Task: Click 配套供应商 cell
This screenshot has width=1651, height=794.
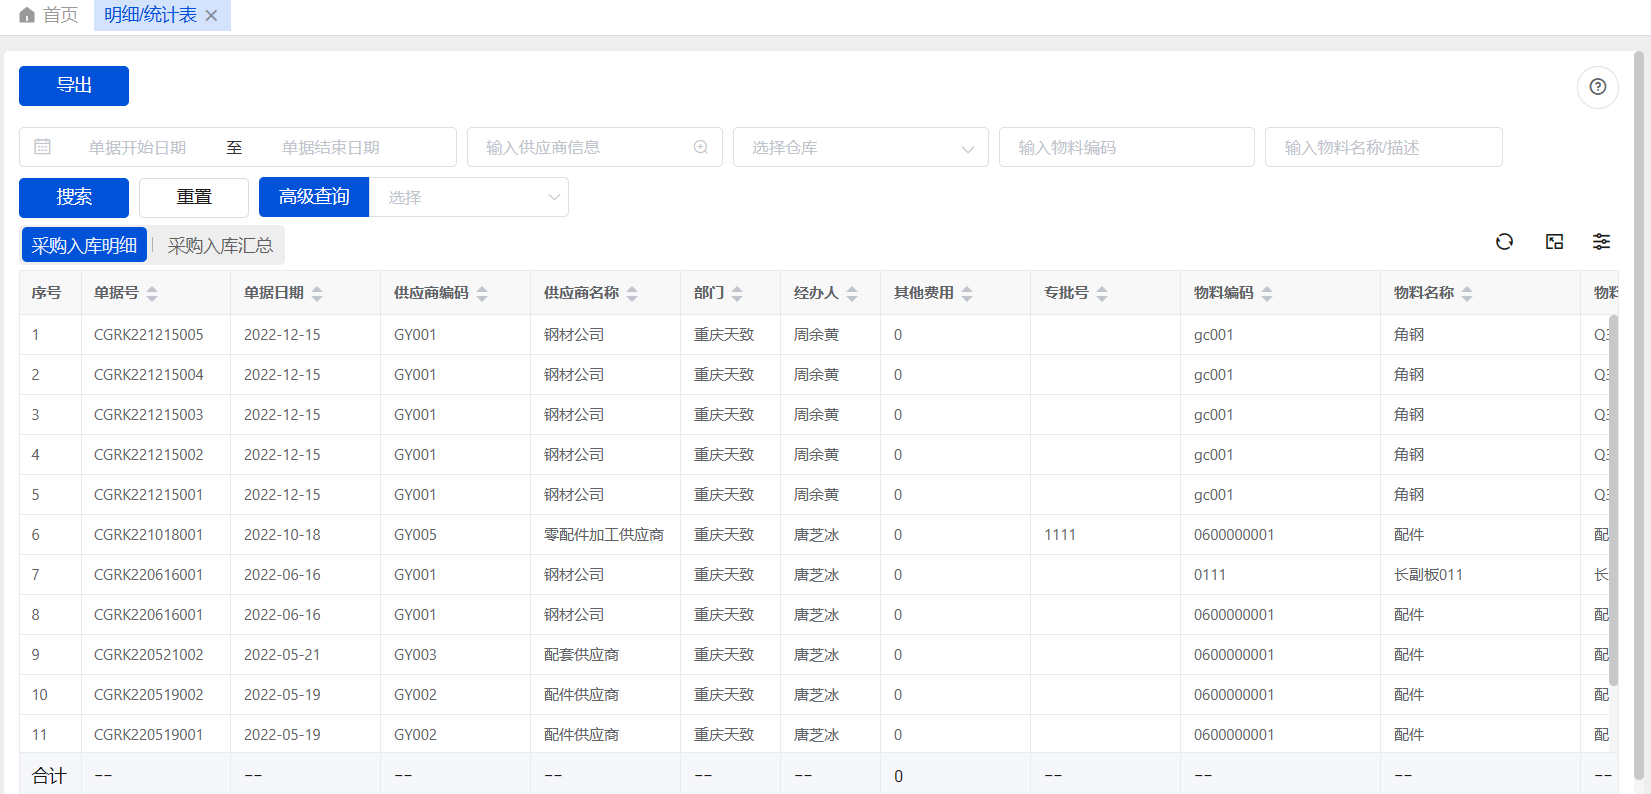Action: click(581, 655)
